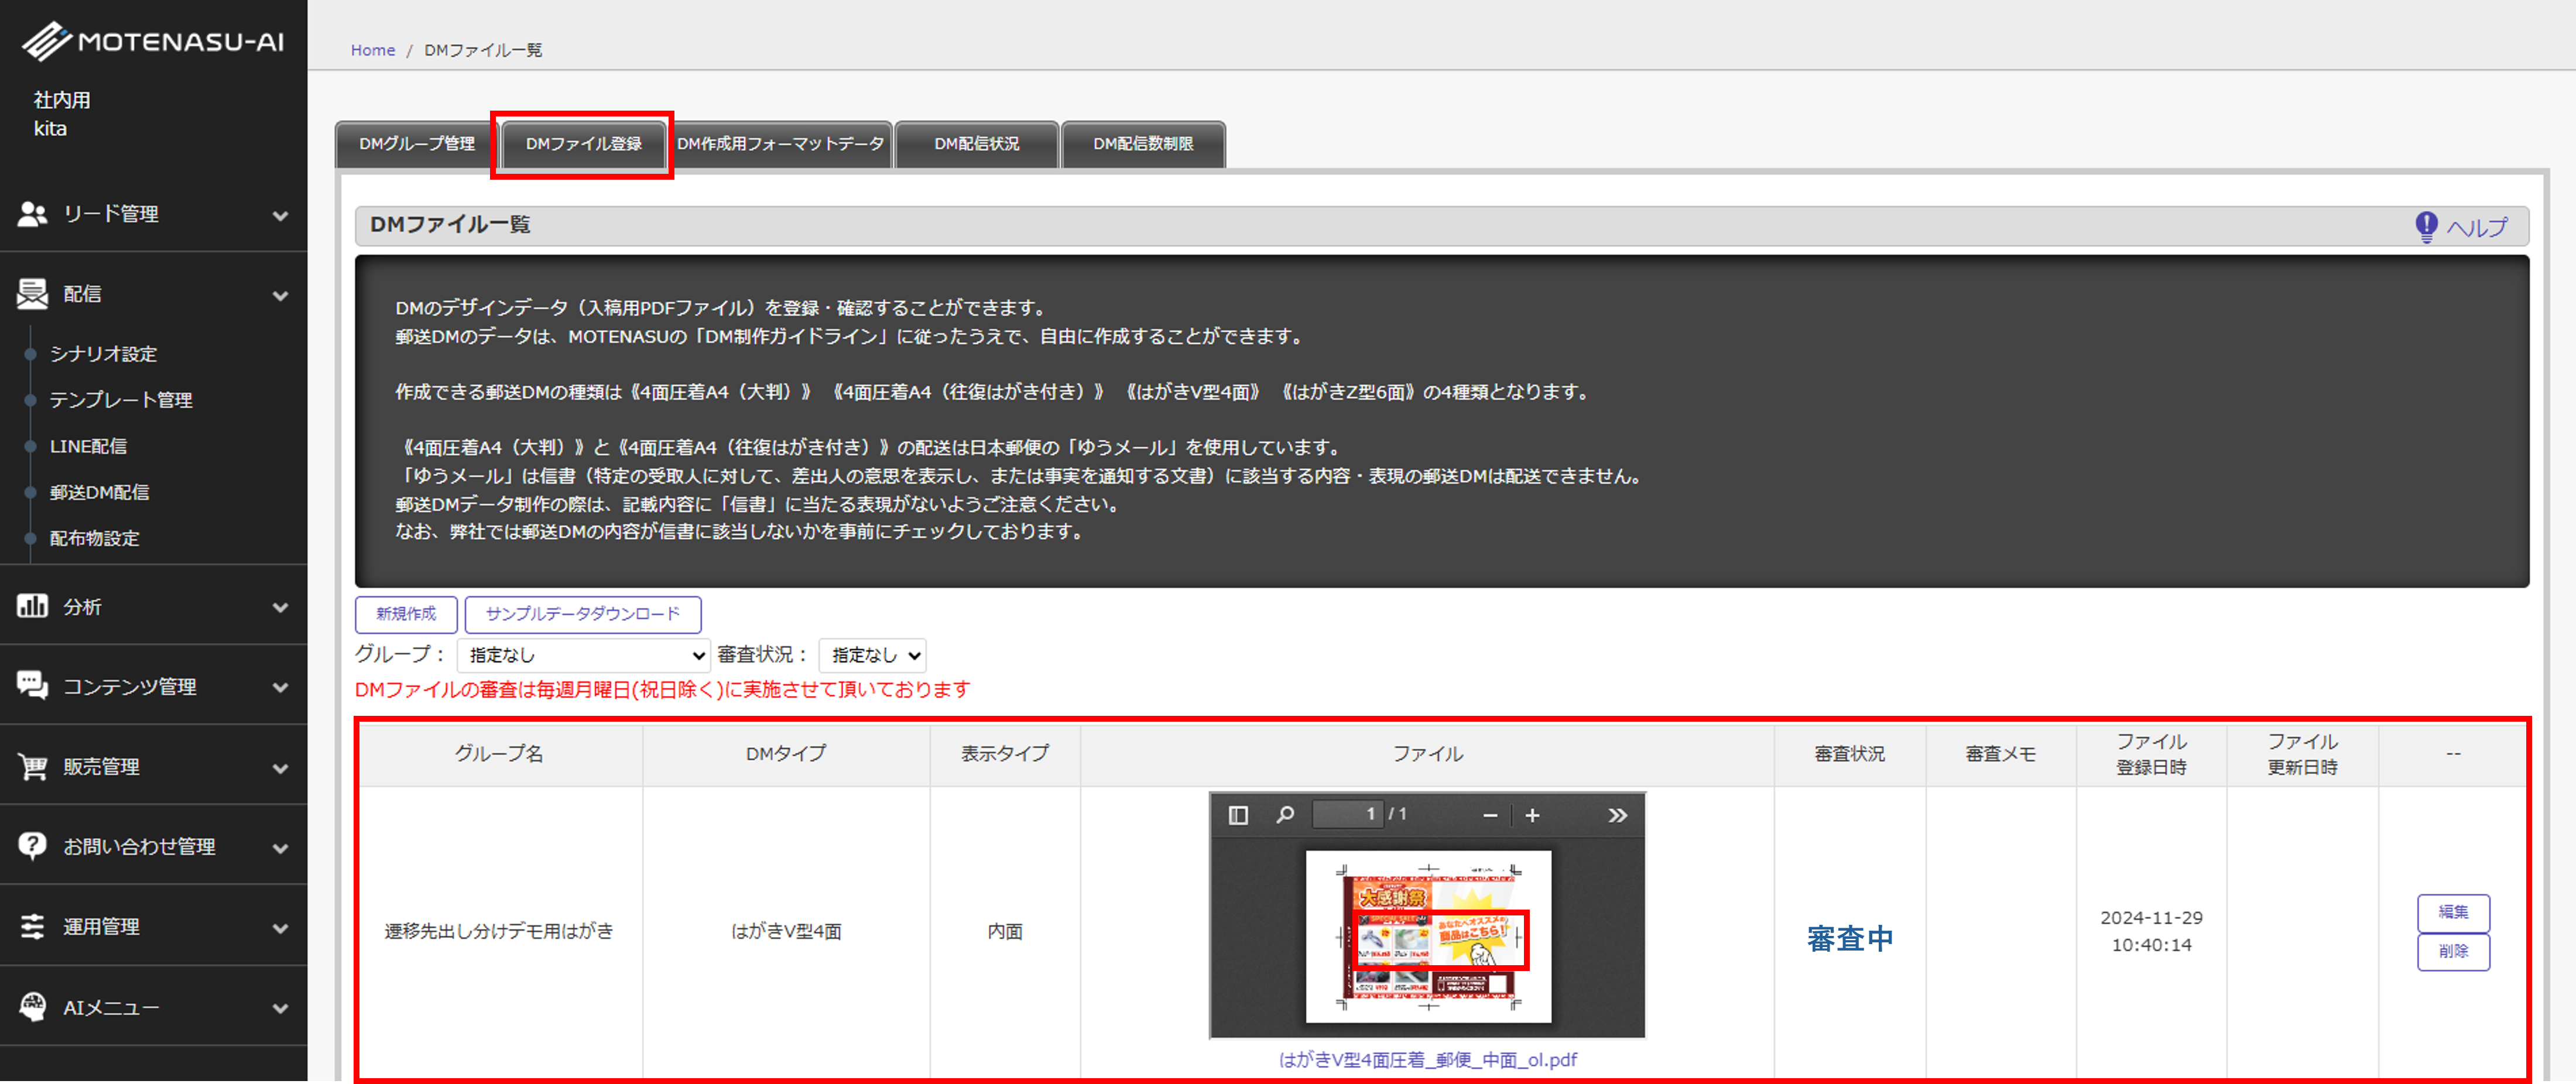
Task: Switch to the DMグループ管理 tab
Action: point(416,144)
